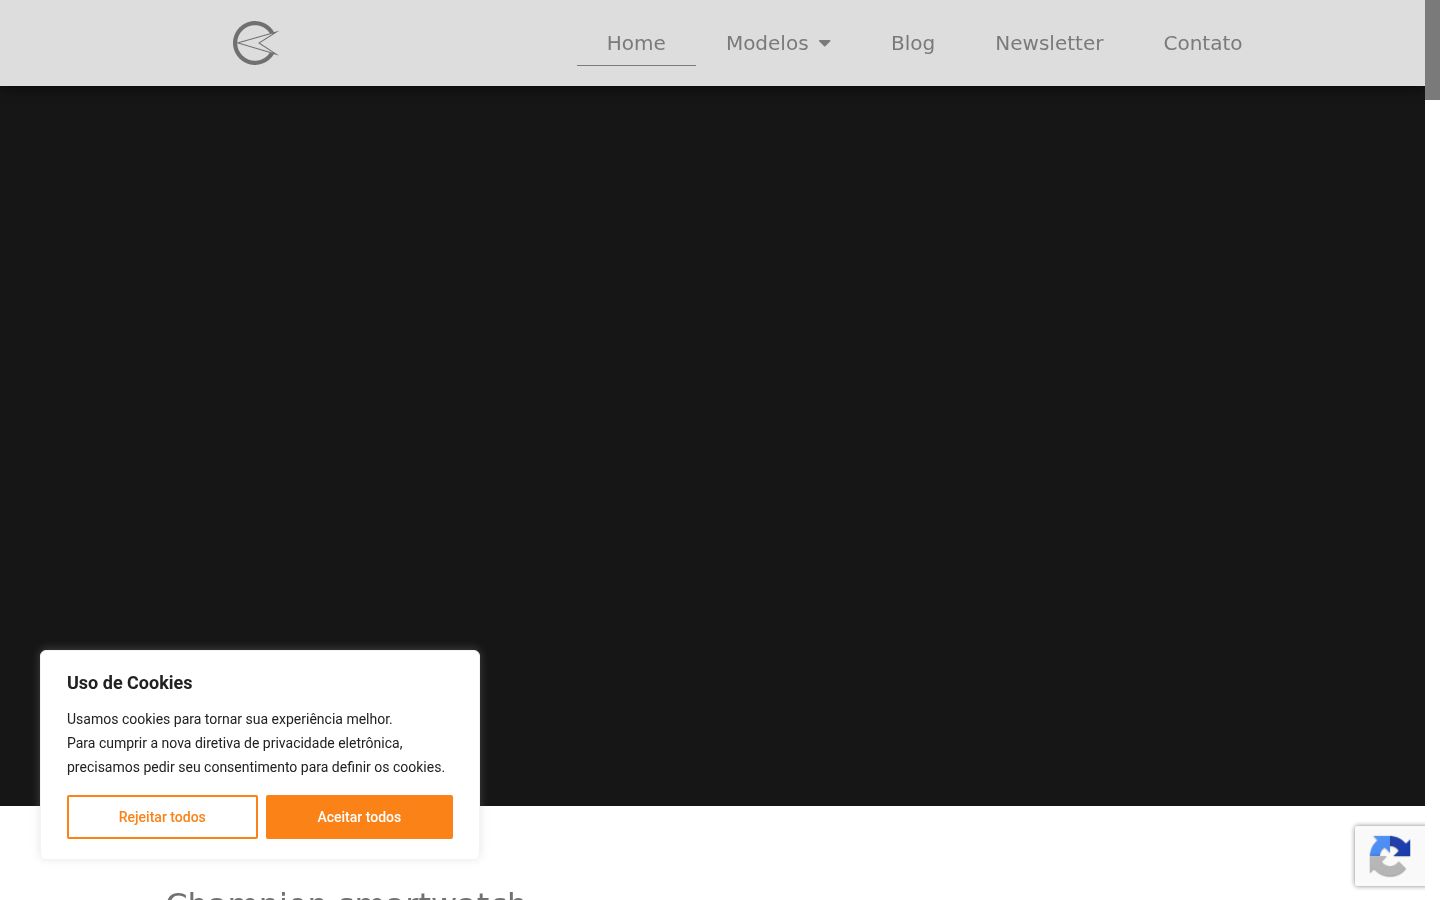Click the Uso de Cookies heading
1440x900 pixels.
pyautogui.click(x=129, y=683)
